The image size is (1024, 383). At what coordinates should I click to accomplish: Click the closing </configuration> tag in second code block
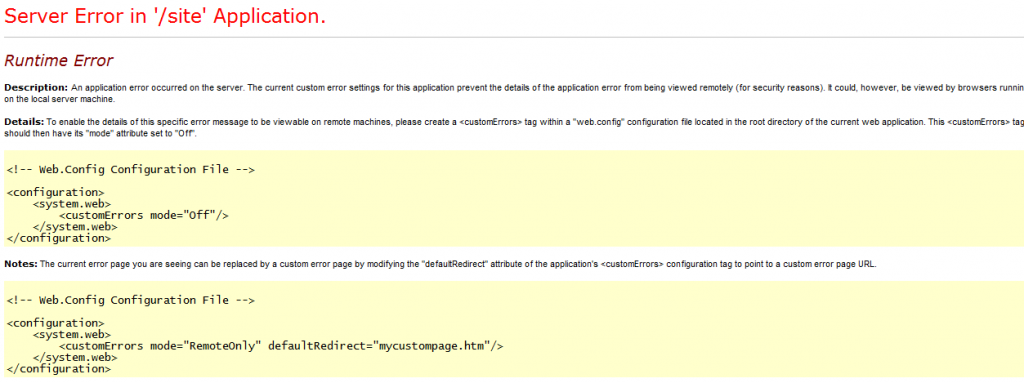59,369
